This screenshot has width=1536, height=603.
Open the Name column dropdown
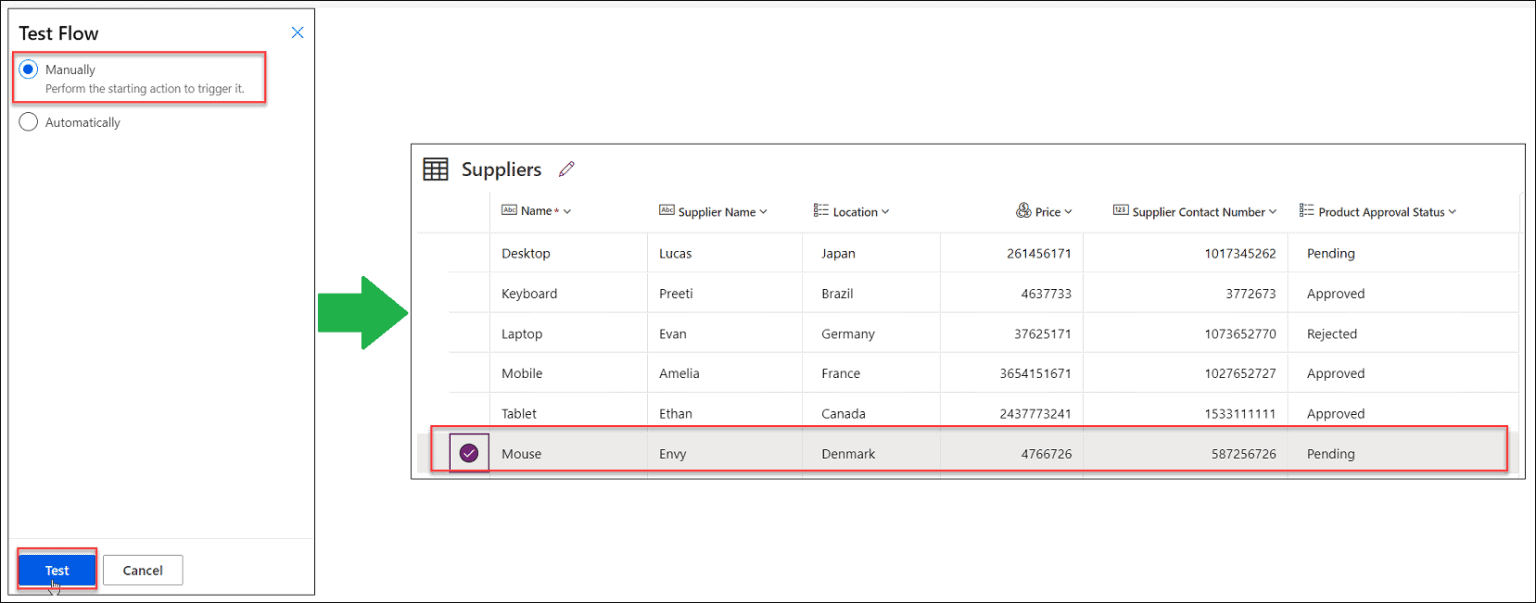click(x=568, y=212)
